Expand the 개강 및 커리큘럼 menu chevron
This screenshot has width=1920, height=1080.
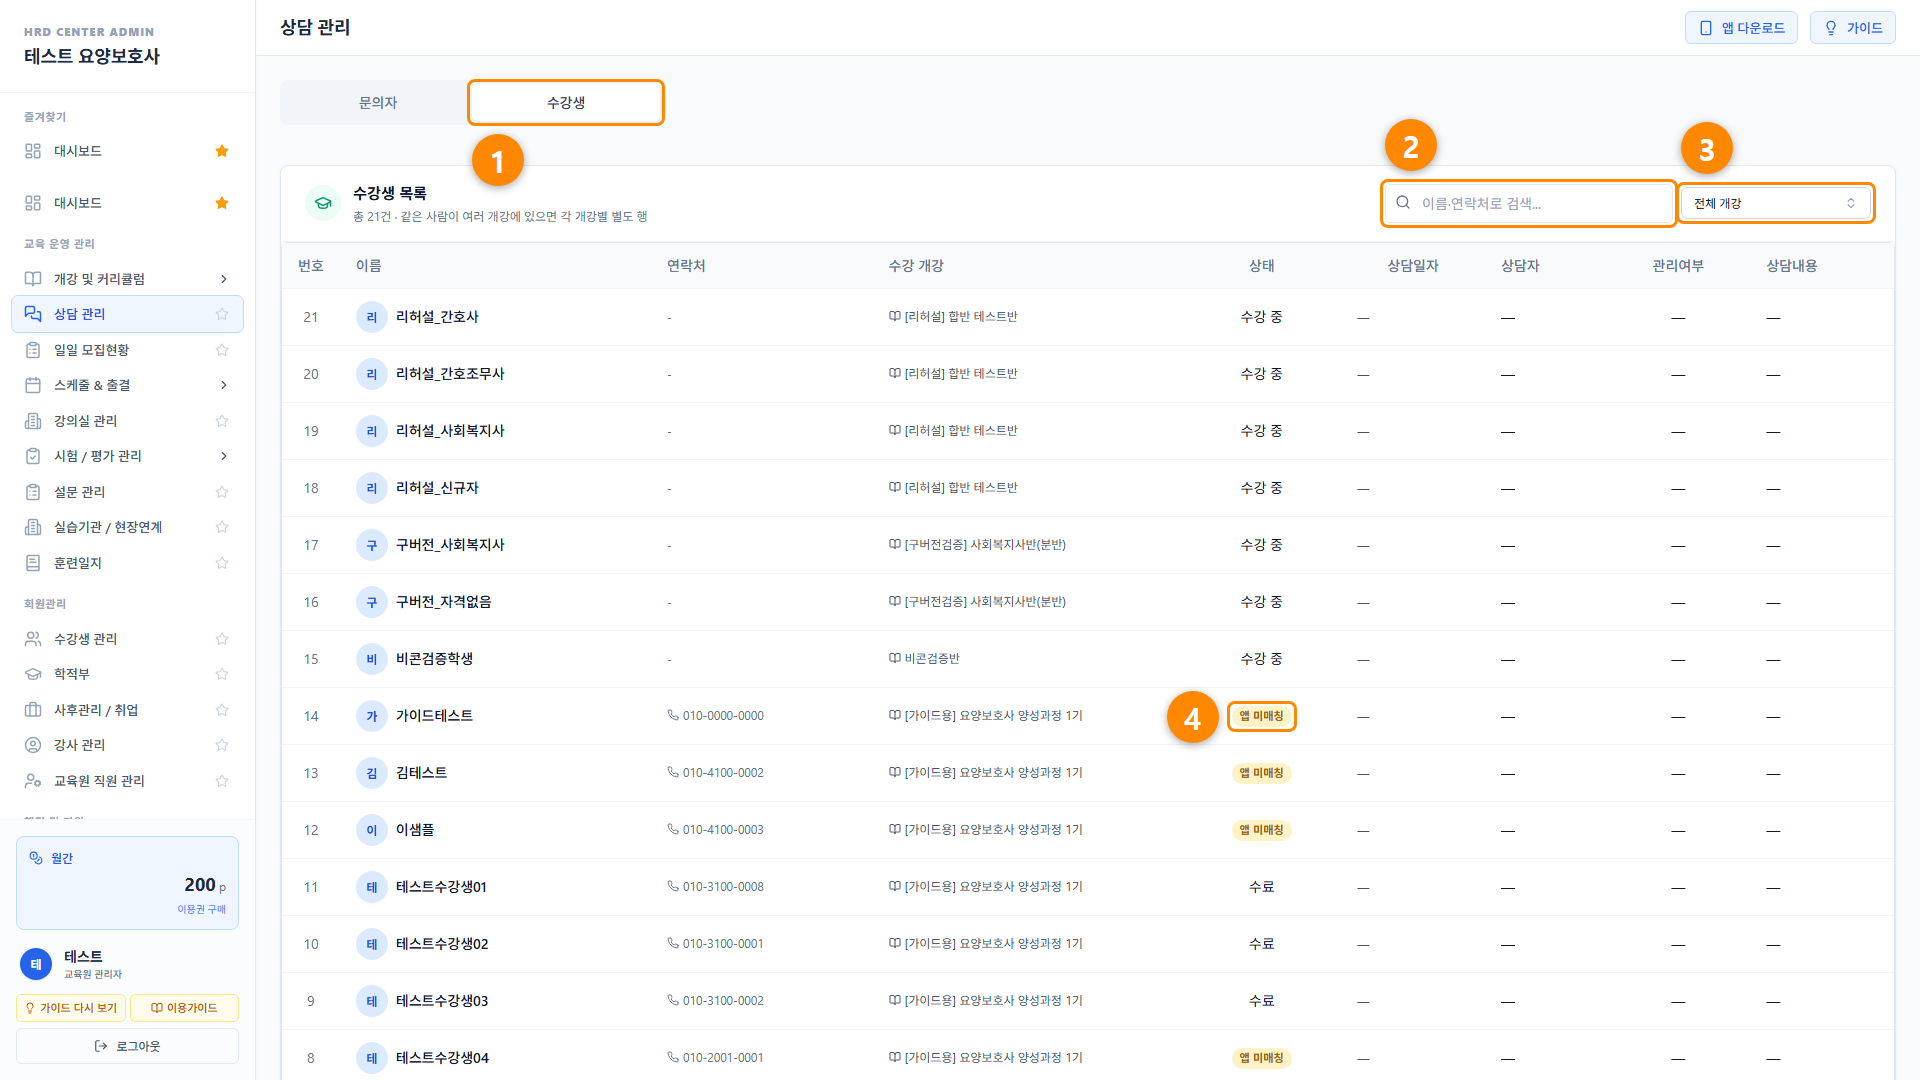click(x=223, y=279)
